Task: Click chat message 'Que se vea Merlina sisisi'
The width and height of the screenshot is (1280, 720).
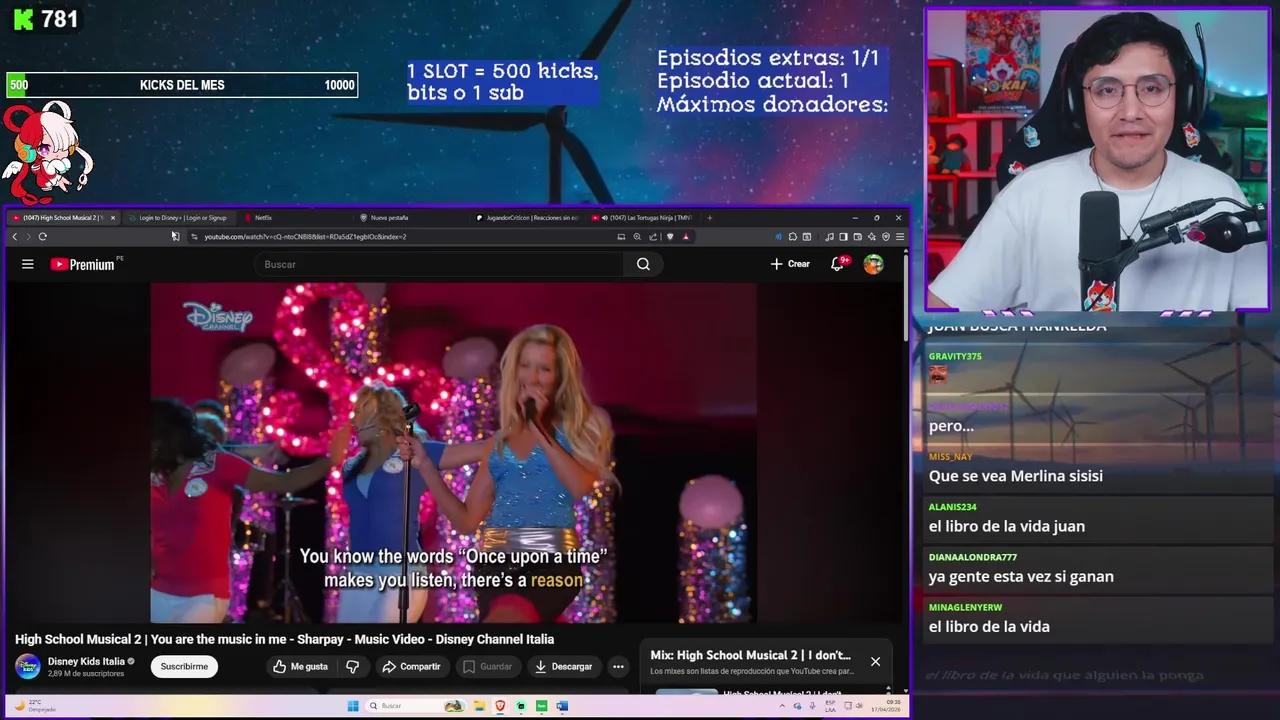Action: pos(1015,476)
